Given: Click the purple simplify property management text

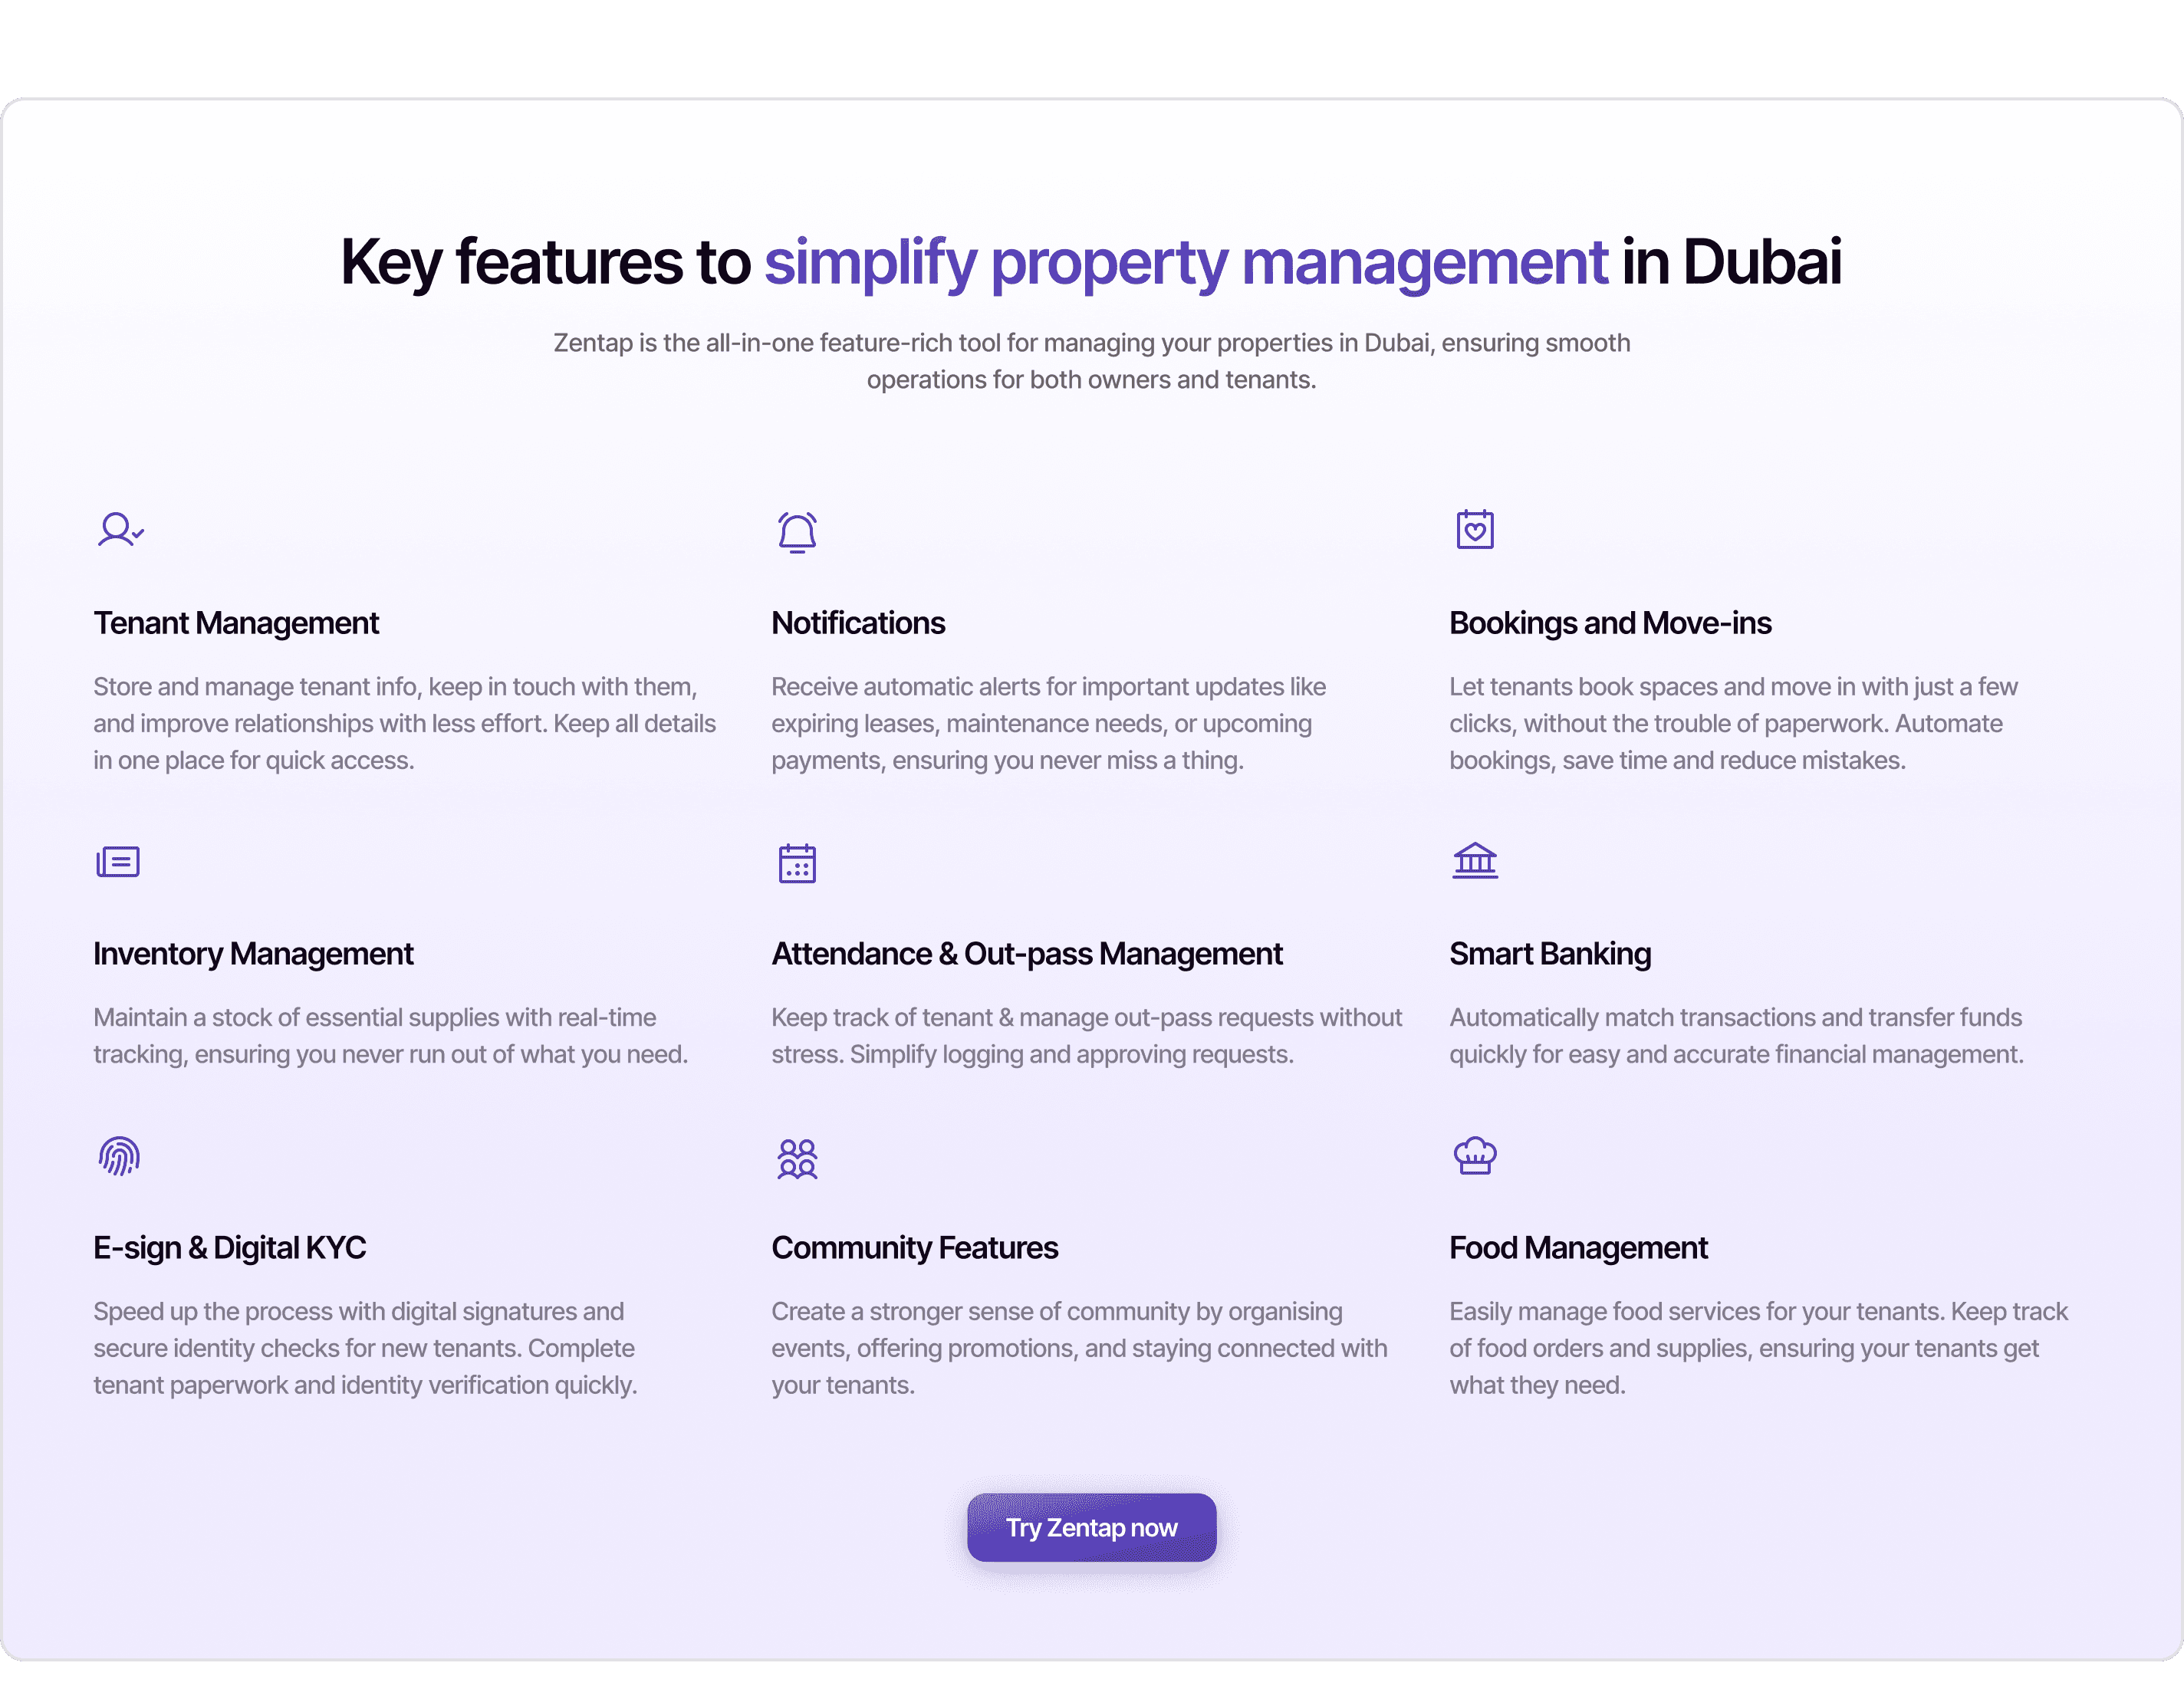Looking at the screenshot, I should 1186,262.
